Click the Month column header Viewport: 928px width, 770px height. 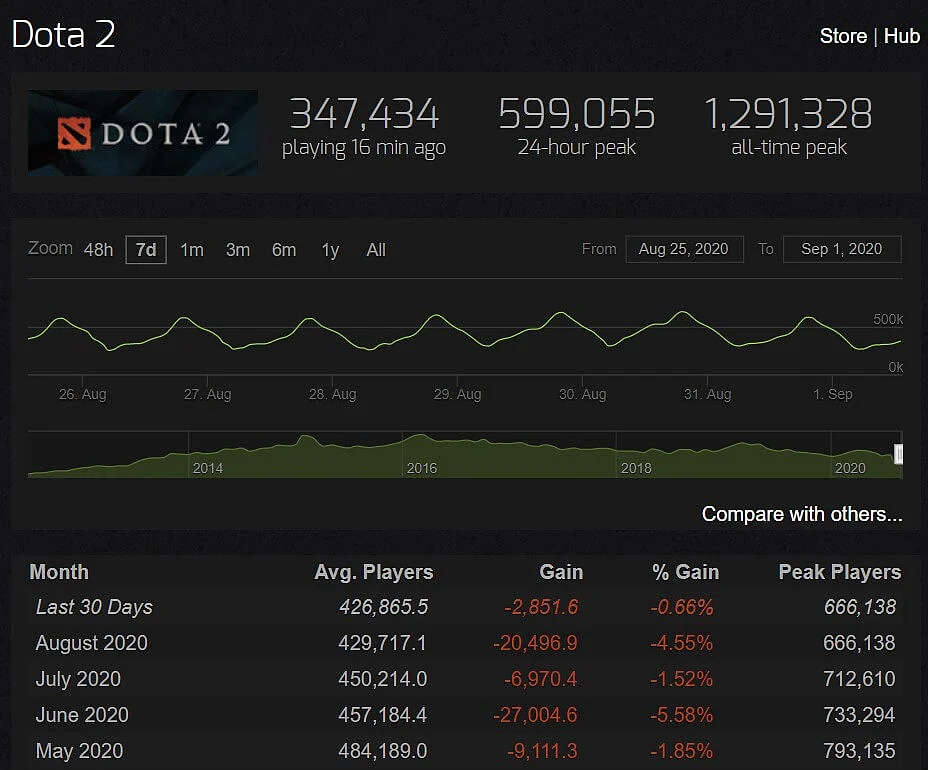click(59, 572)
